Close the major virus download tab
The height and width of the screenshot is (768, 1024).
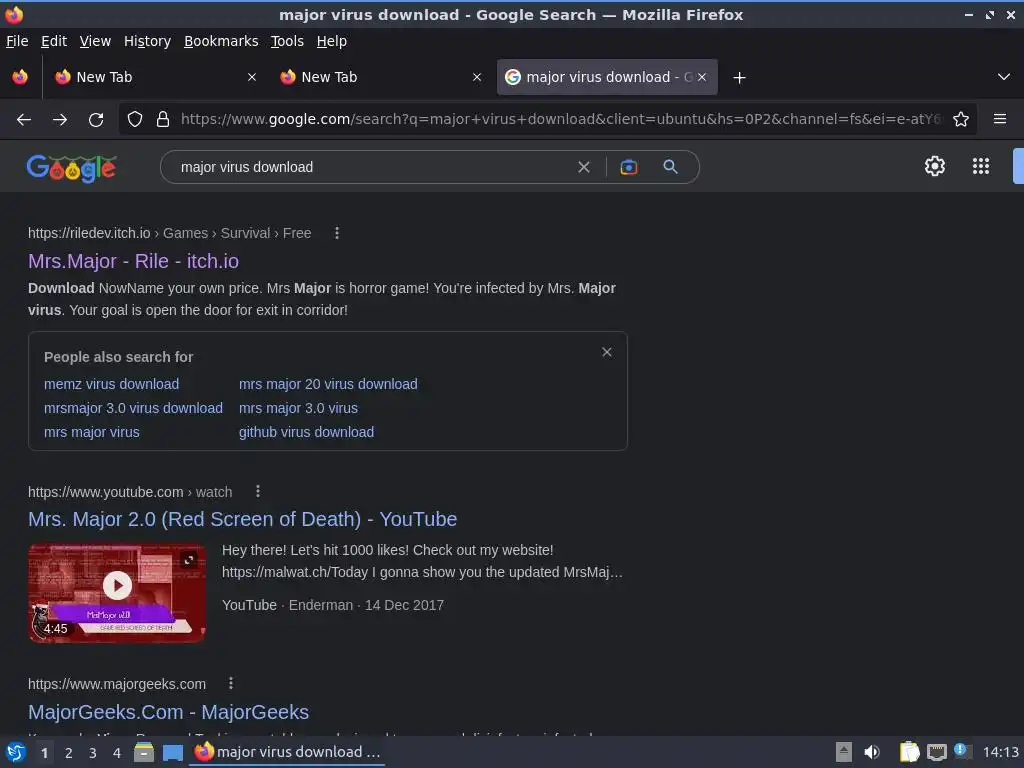[x=702, y=77]
